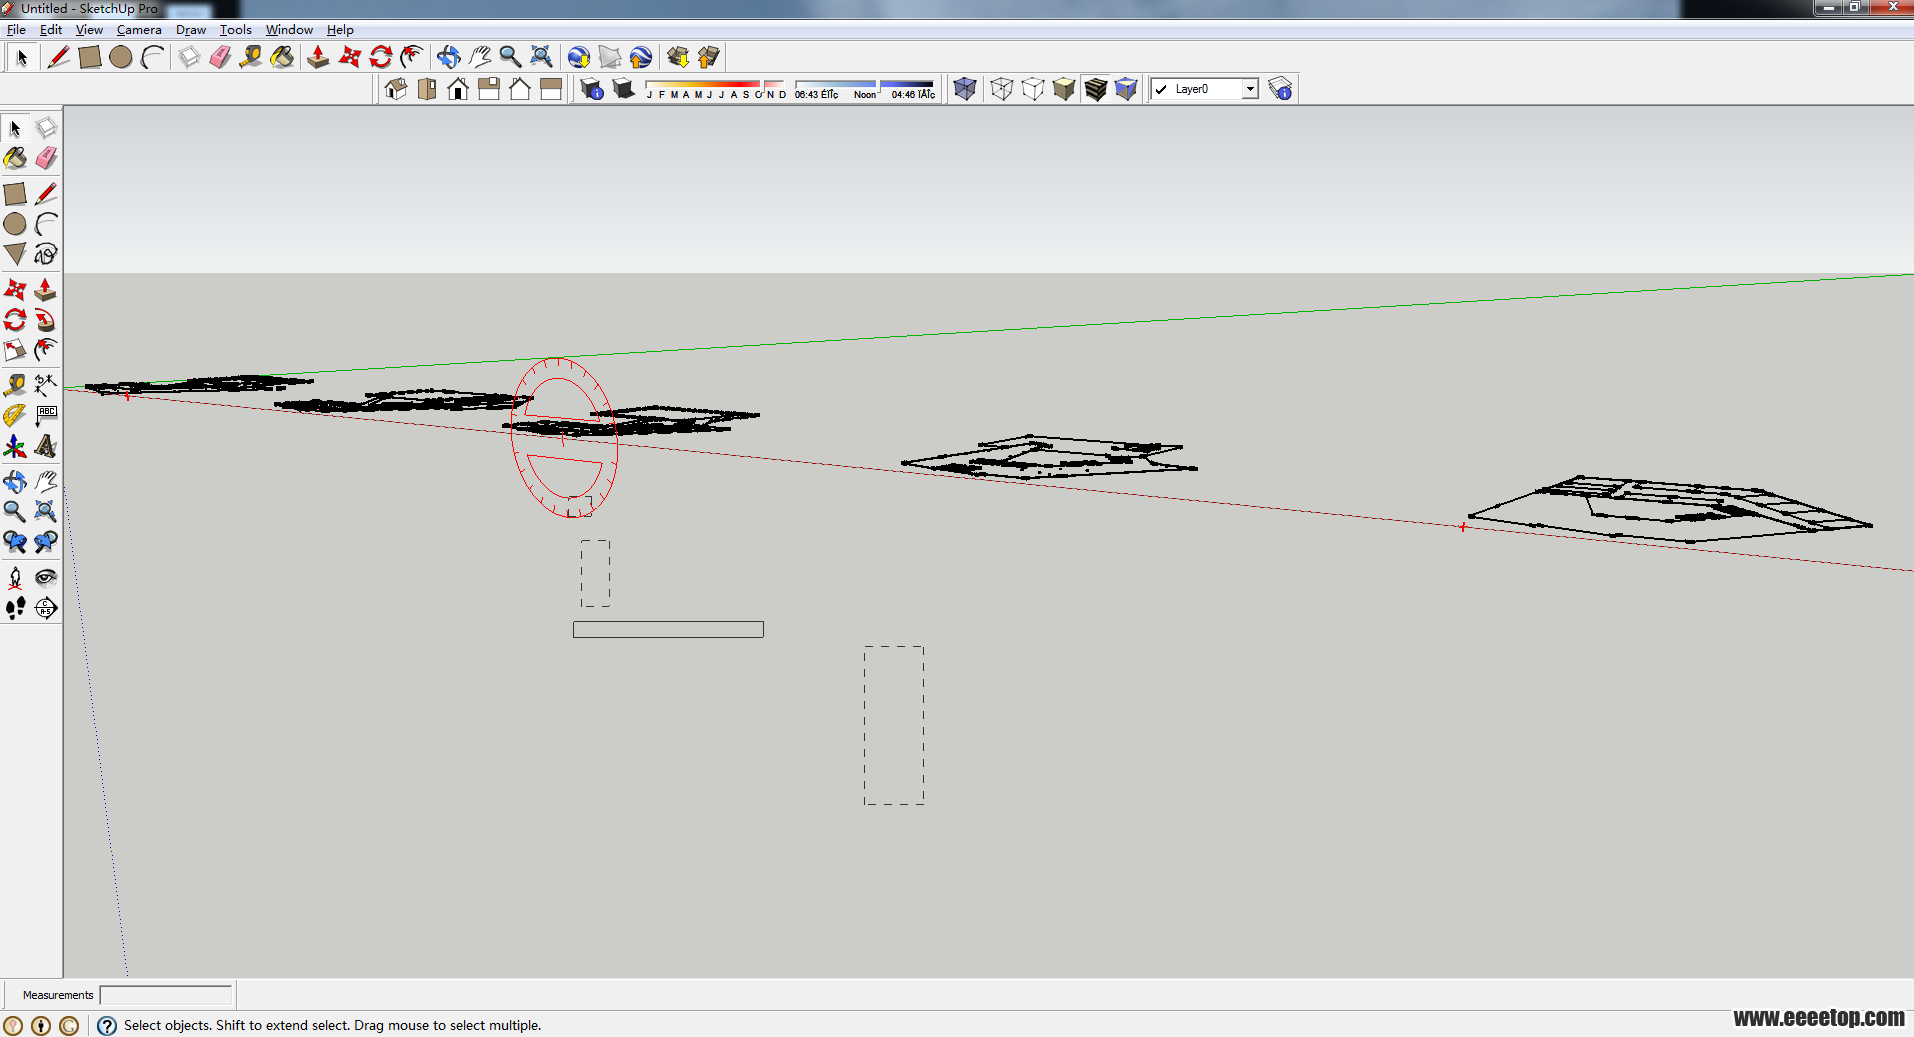This screenshot has height=1037, width=1914.
Task: Enable Wireframe face style
Action: (1001, 89)
